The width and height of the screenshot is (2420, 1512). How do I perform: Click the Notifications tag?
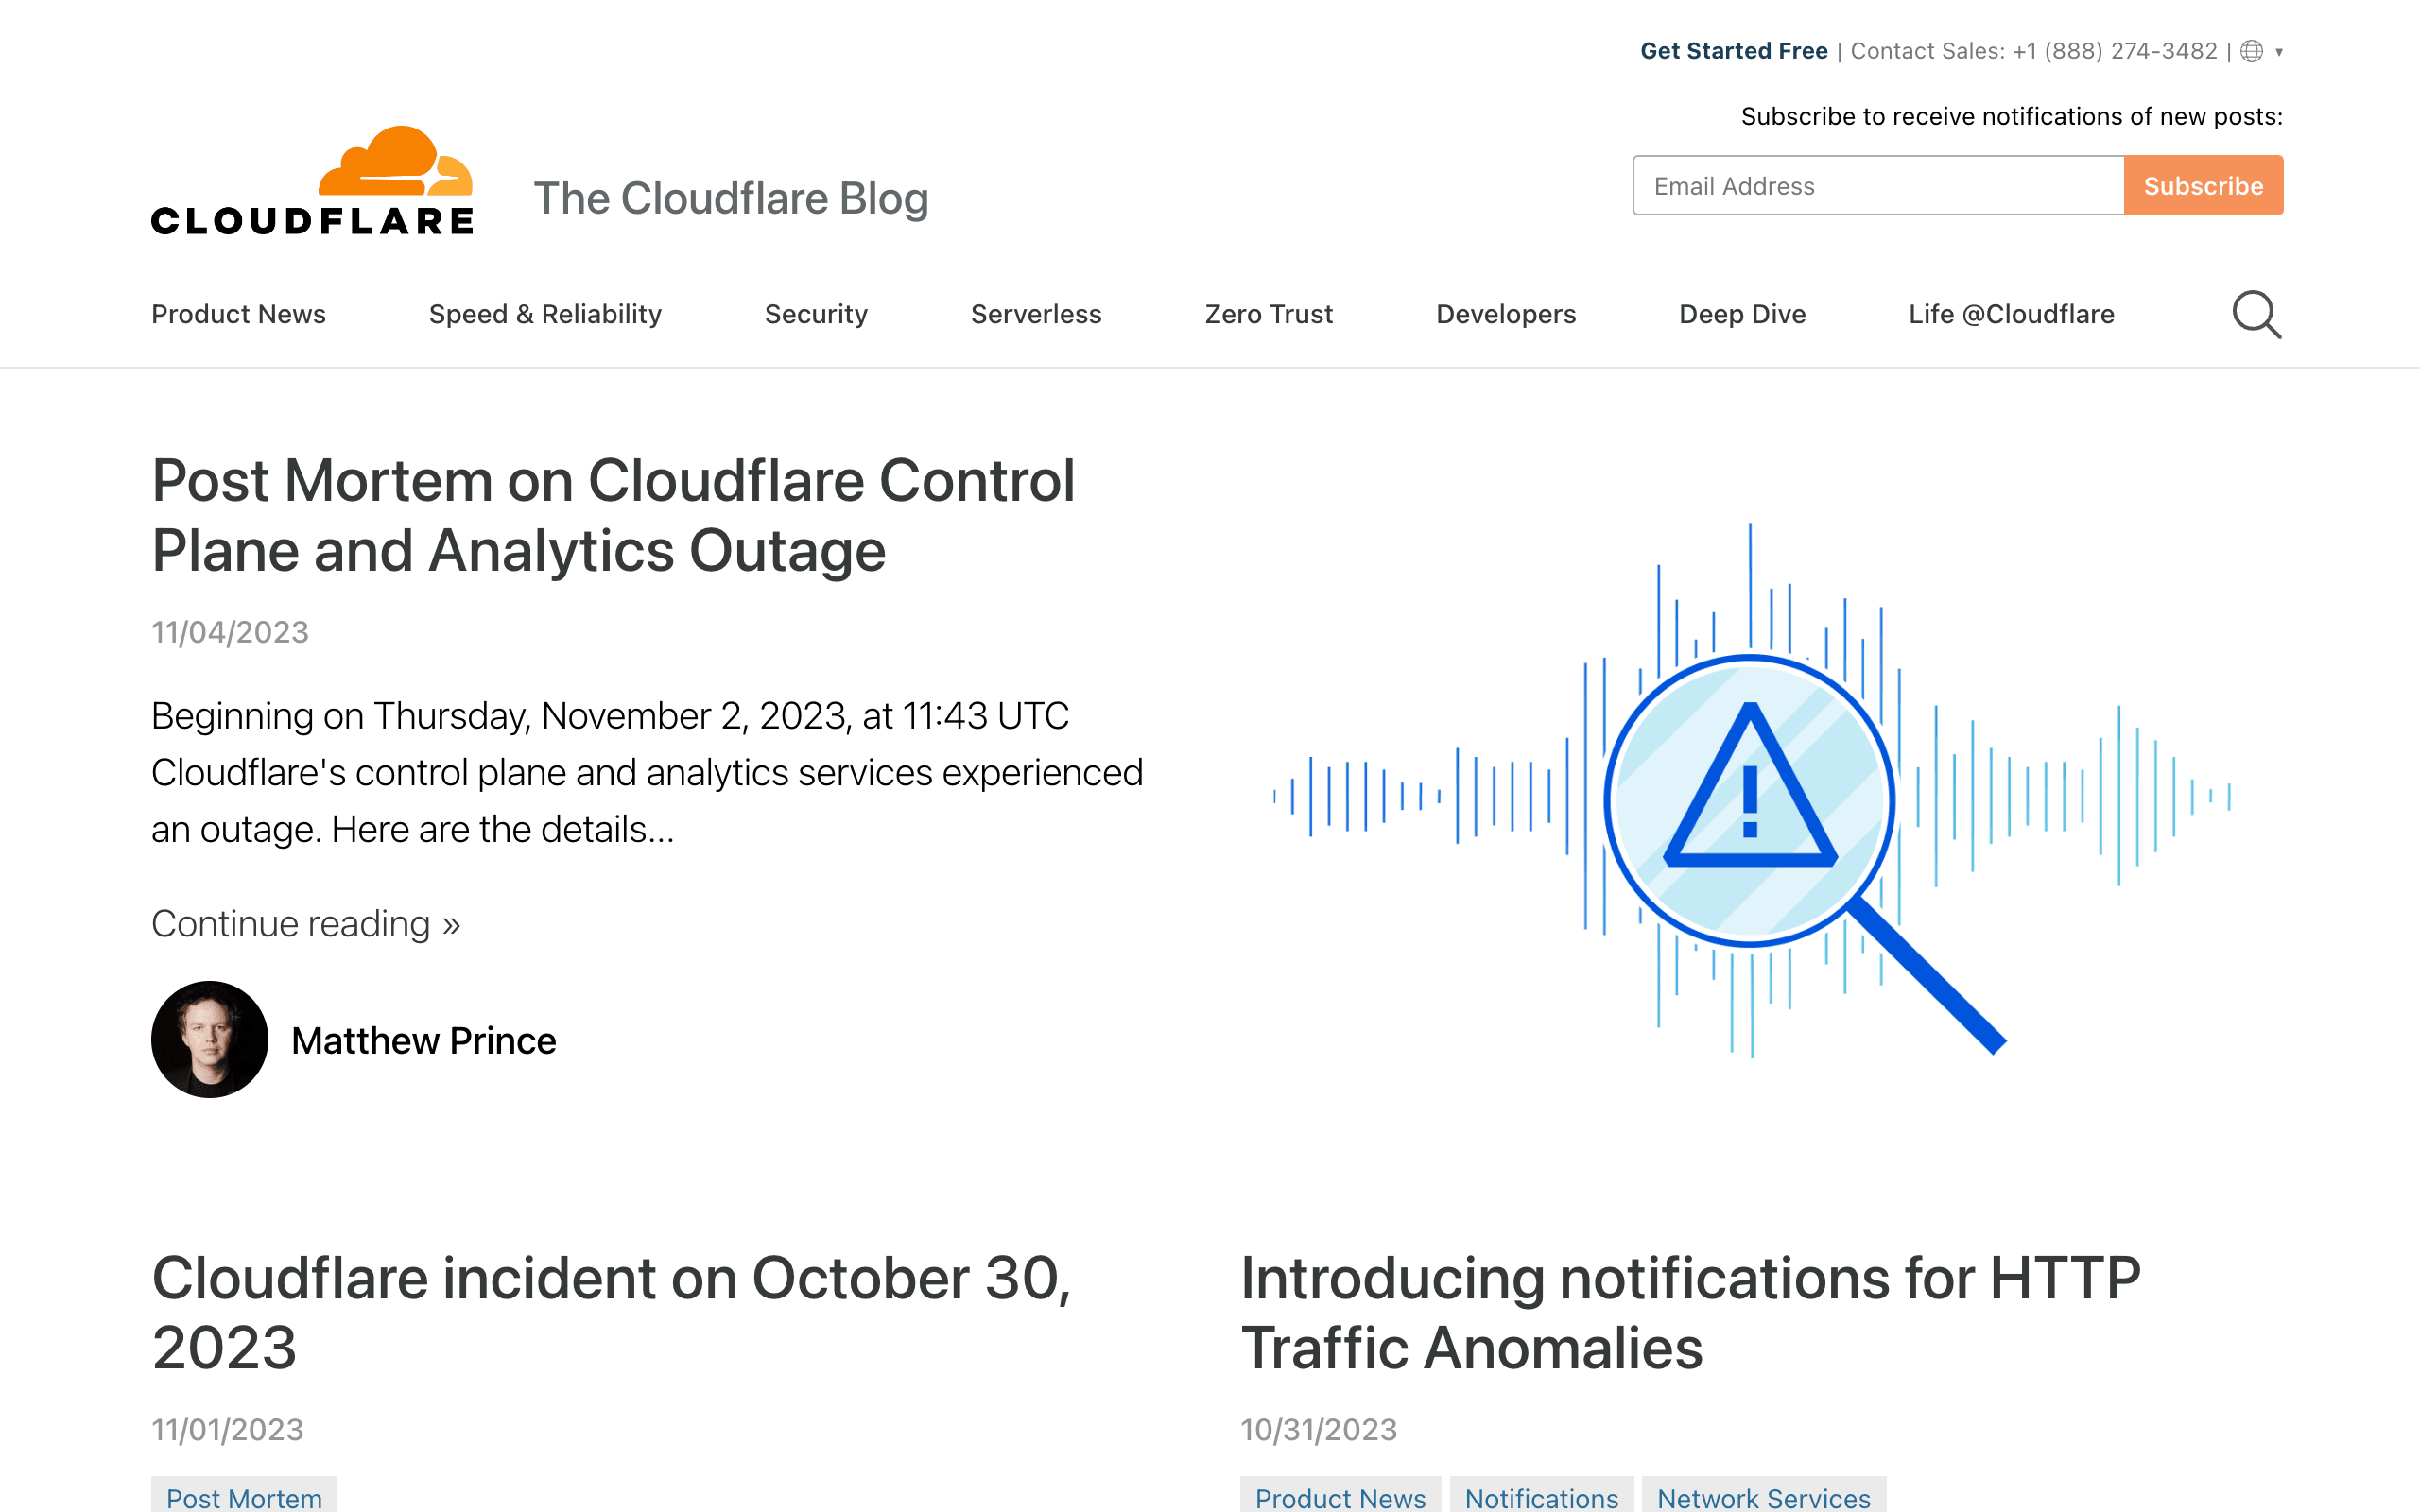(x=1541, y=1497)
